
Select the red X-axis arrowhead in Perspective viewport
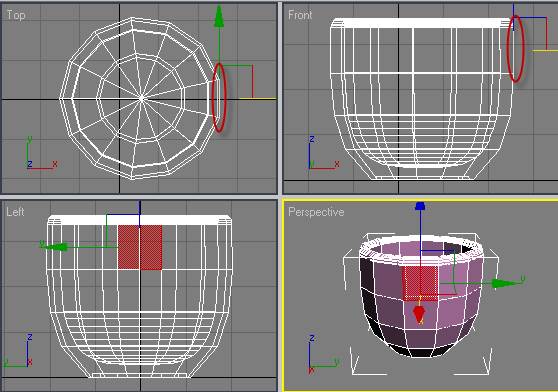[419, 314]
